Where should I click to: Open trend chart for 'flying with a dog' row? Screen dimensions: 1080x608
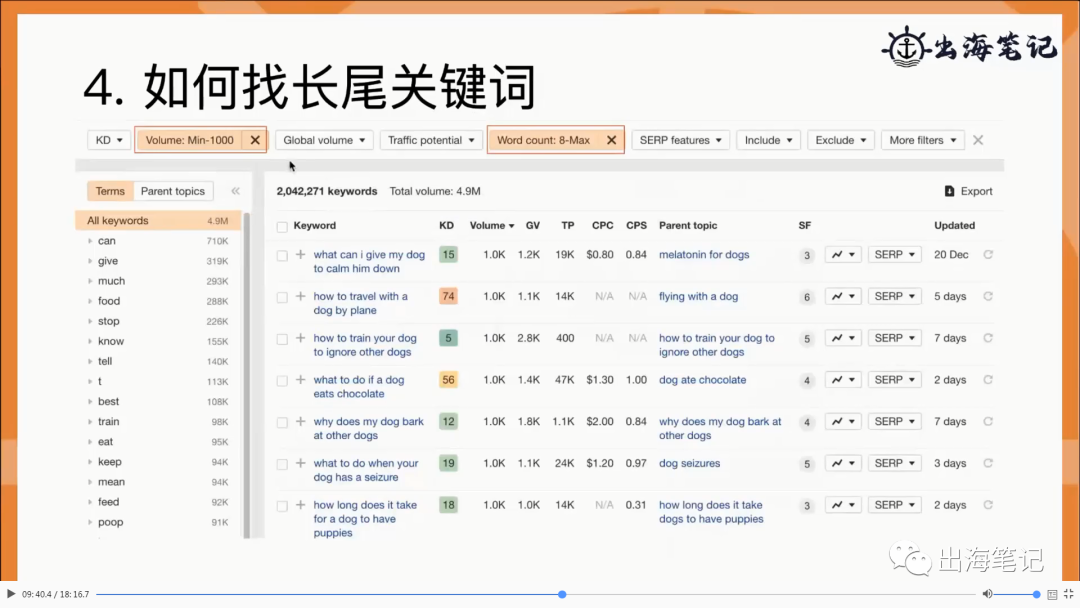coord(843,296)
